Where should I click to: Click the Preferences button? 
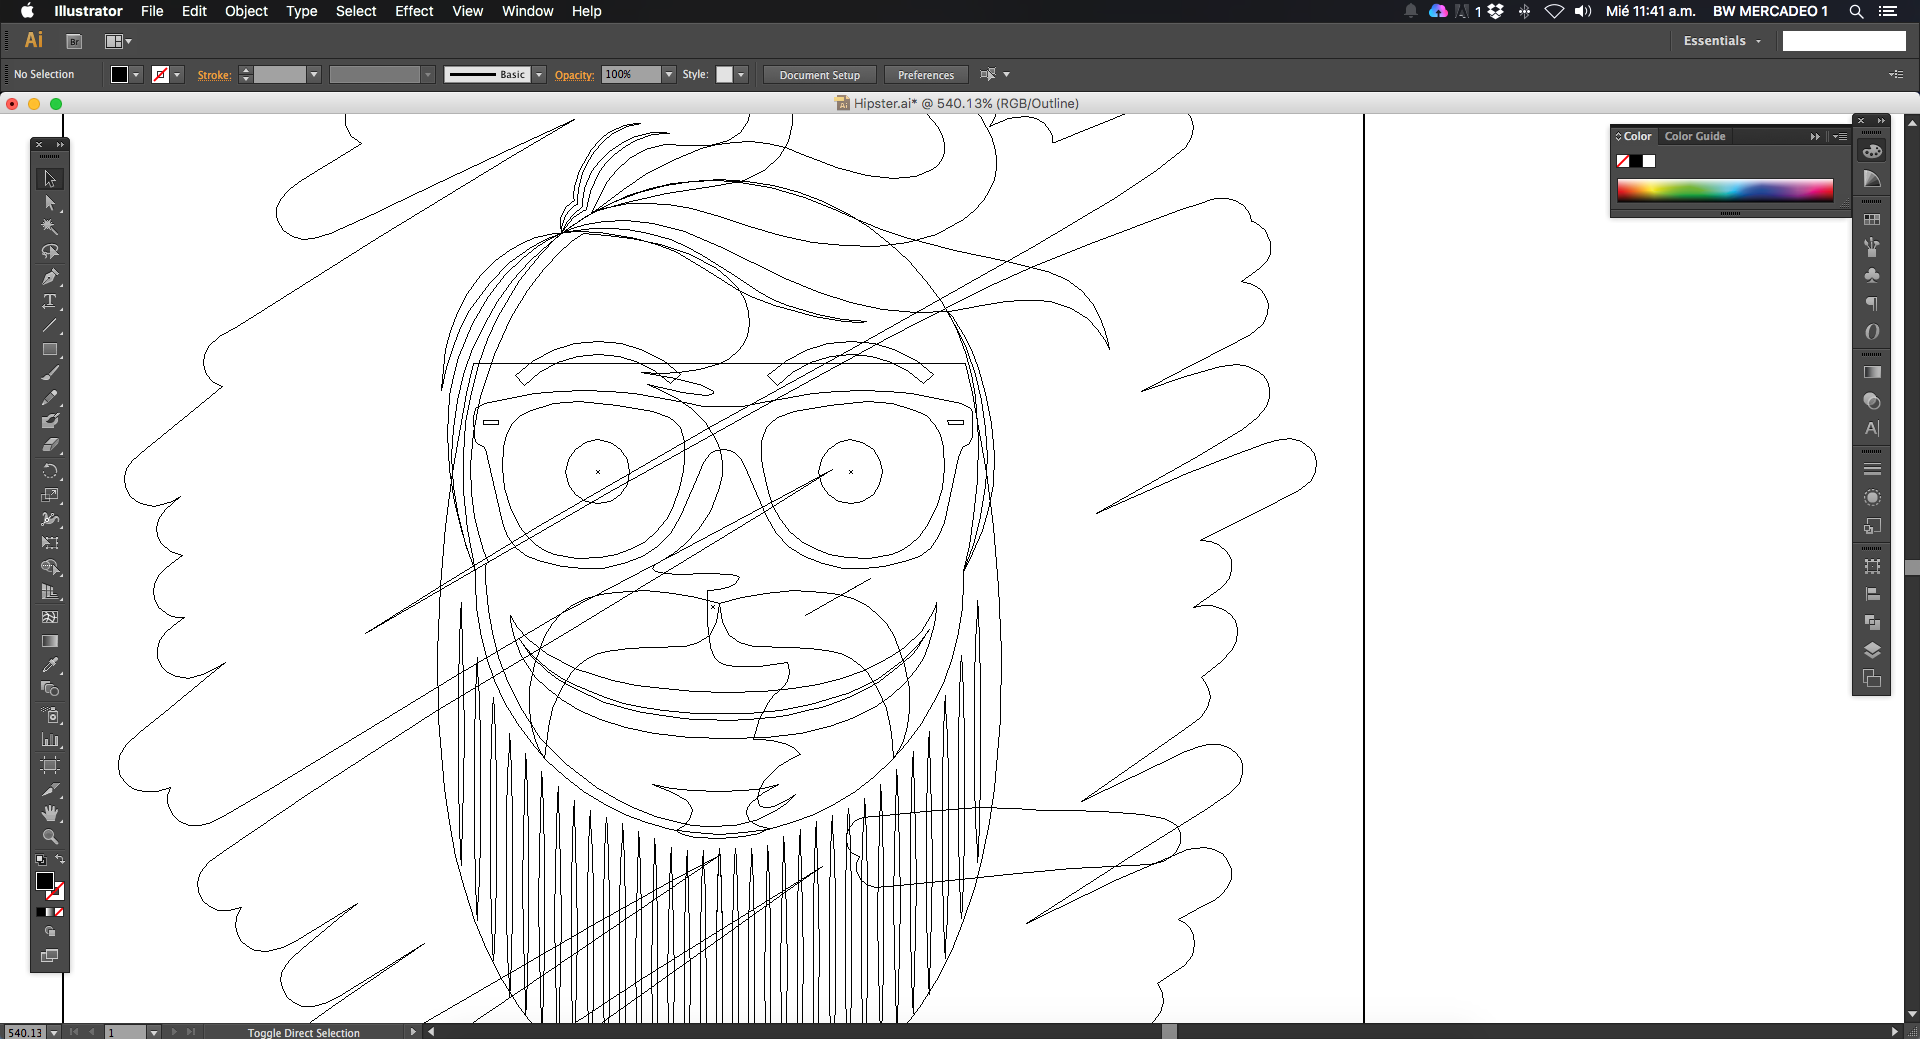(925, 75)
